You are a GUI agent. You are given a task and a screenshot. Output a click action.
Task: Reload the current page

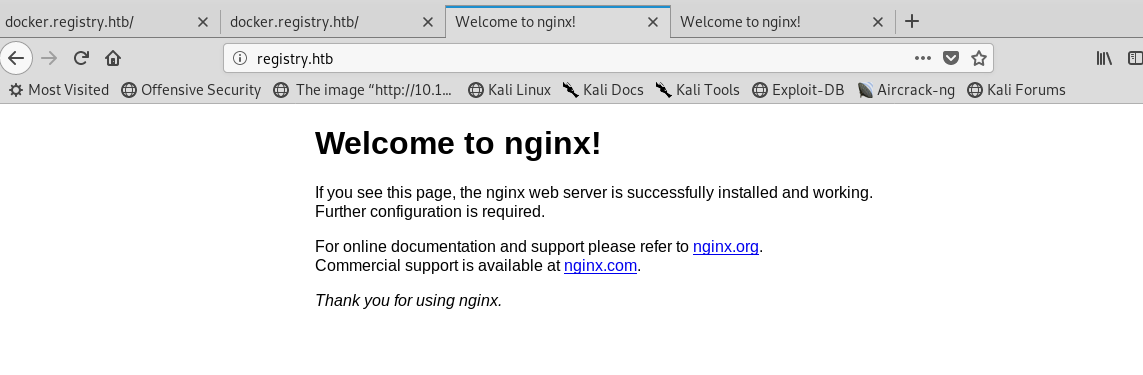point(81,58)
